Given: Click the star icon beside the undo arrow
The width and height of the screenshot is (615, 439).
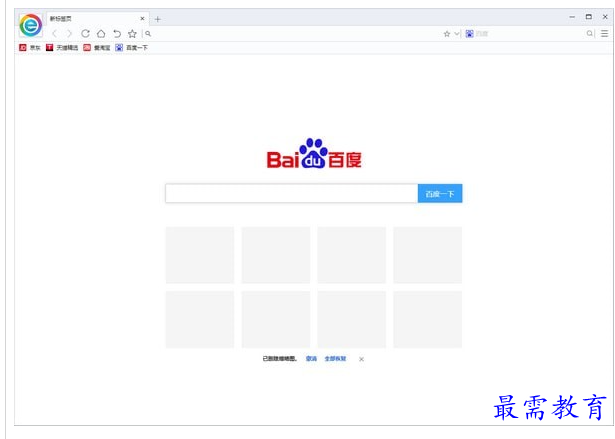Looking at the screenshot, I should [x=132, y=34].
